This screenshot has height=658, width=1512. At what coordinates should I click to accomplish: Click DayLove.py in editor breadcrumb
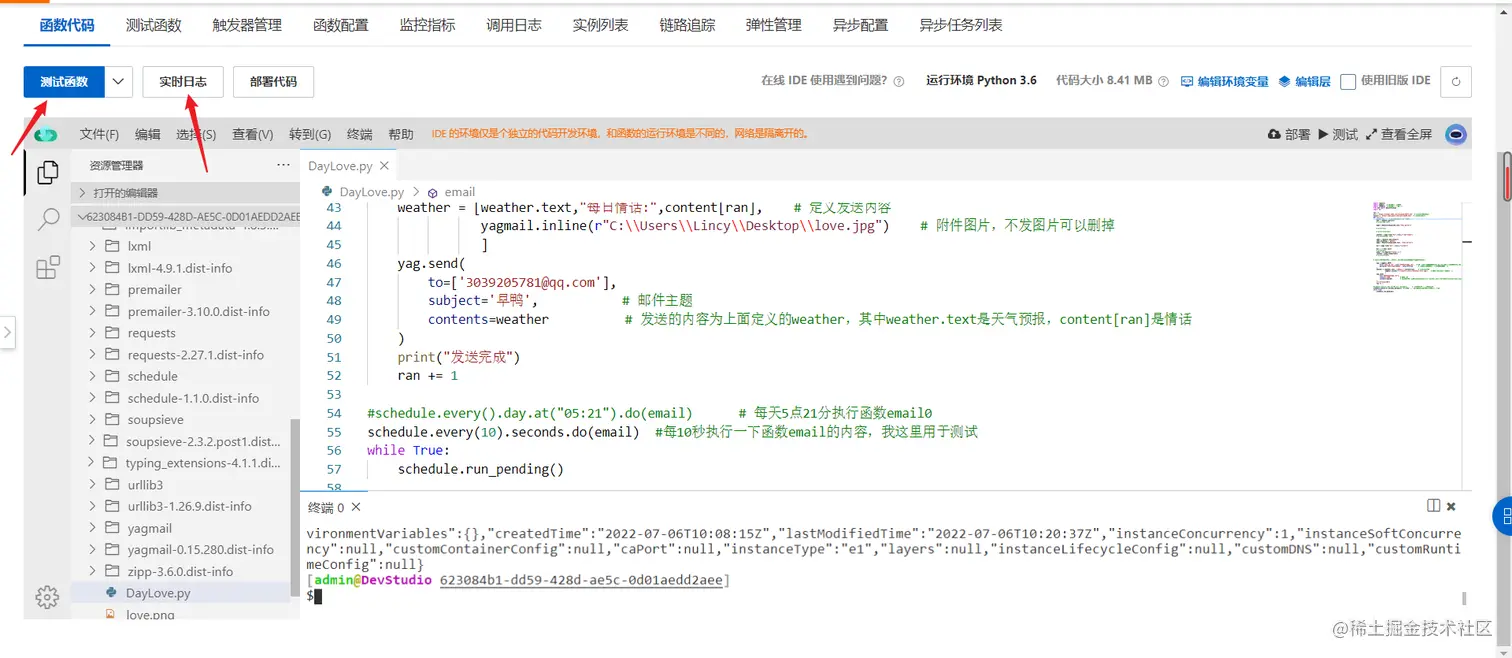(364, 192)
